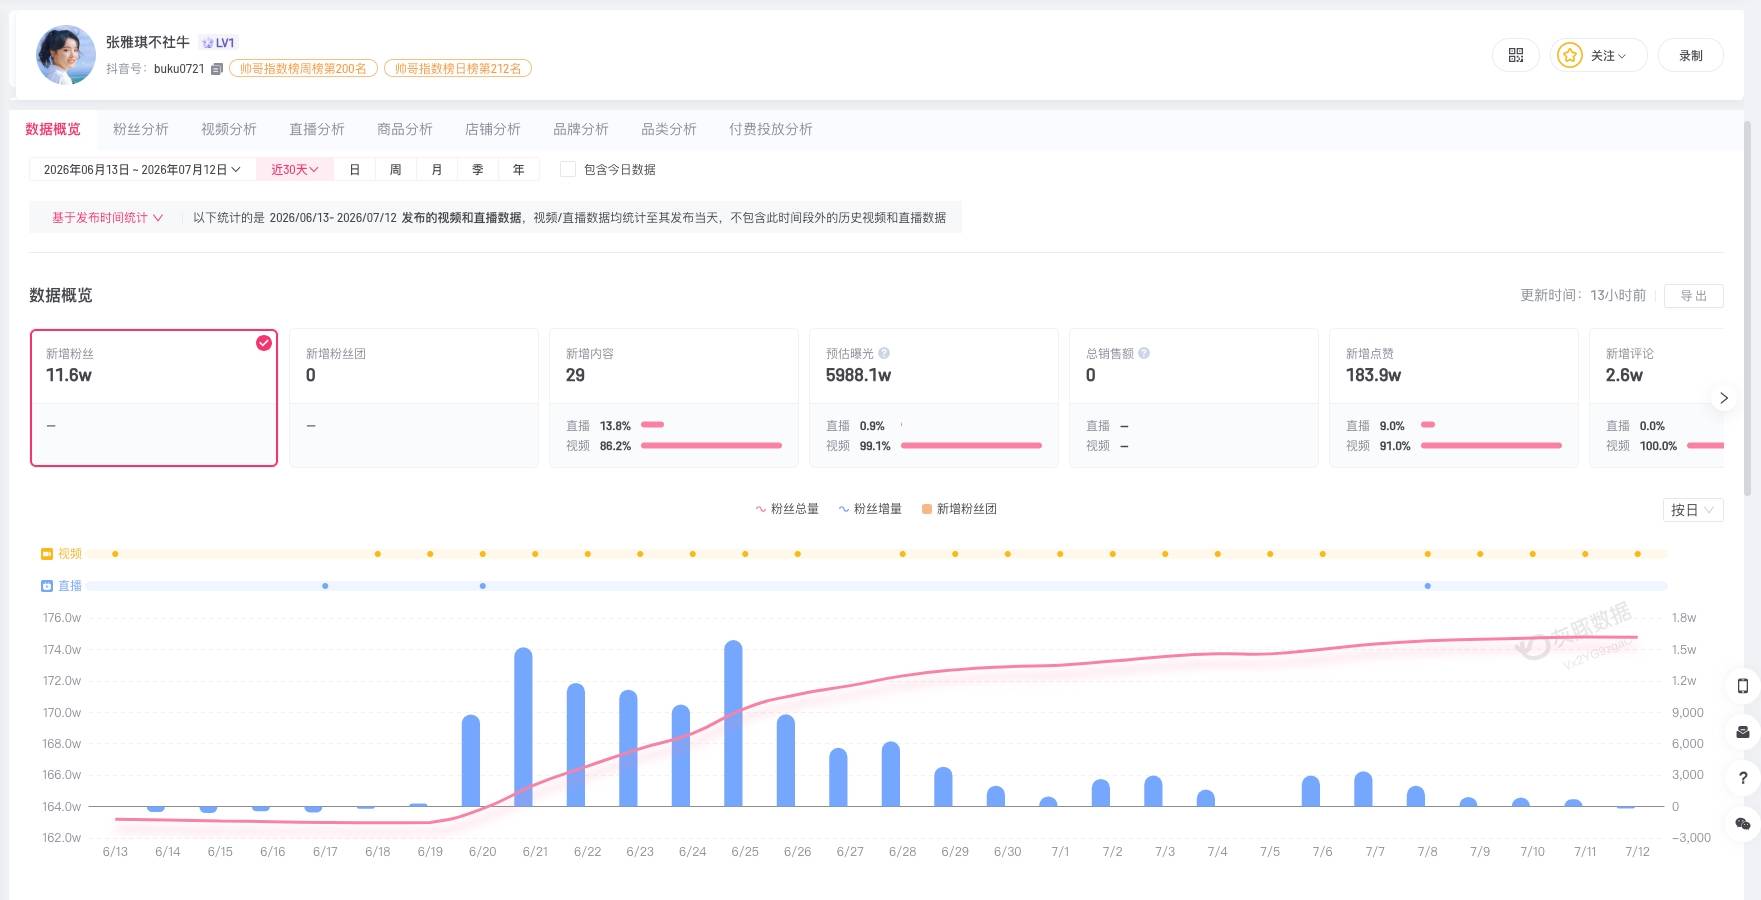This screenshot has width=1761, height=900.
Task: Click the WeChat icon in sidebar
Action: coord(1743,824)
